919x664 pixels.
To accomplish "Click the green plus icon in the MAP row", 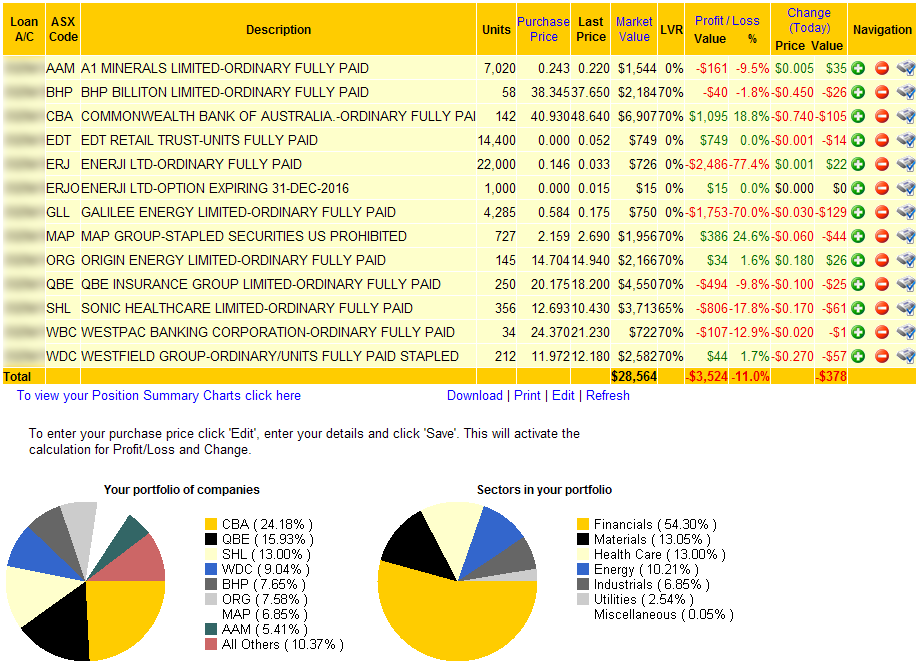I will pos(858,236).
